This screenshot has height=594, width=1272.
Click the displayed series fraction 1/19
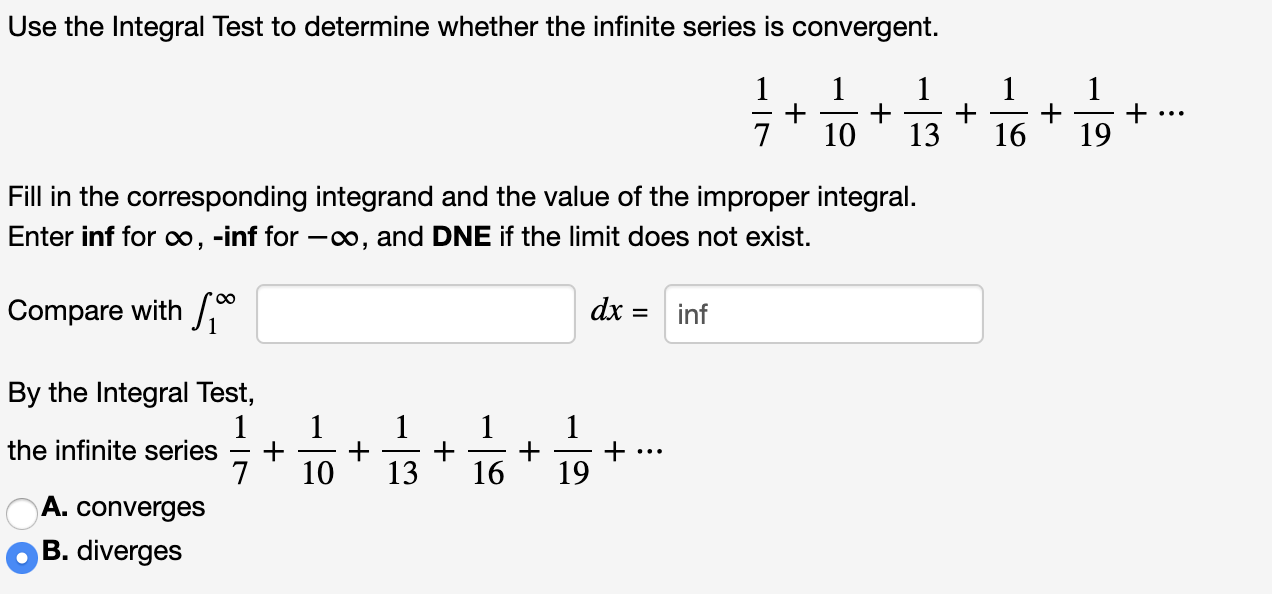1093,110
